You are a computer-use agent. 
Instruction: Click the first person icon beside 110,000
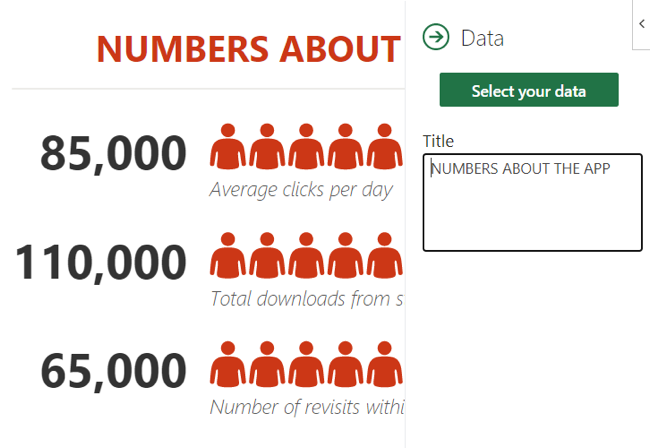pyautogui.click(x=228, y=256)
